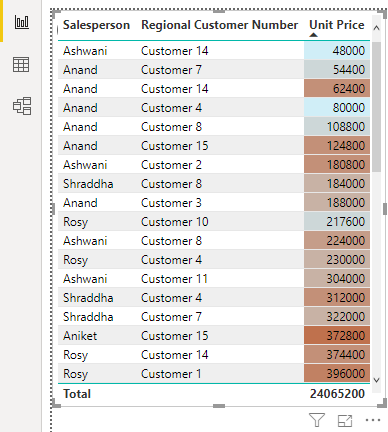The image size is (388, 432).
Task: Select the 48000 unit price cell
Action: point(337,51)
